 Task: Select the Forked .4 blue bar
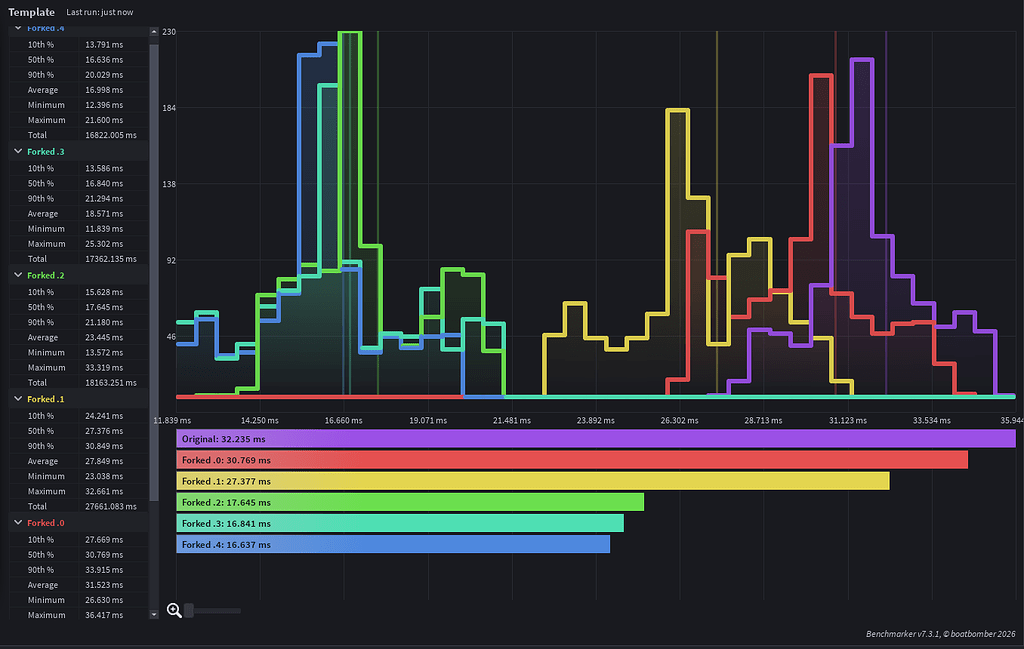pos(392,545)
